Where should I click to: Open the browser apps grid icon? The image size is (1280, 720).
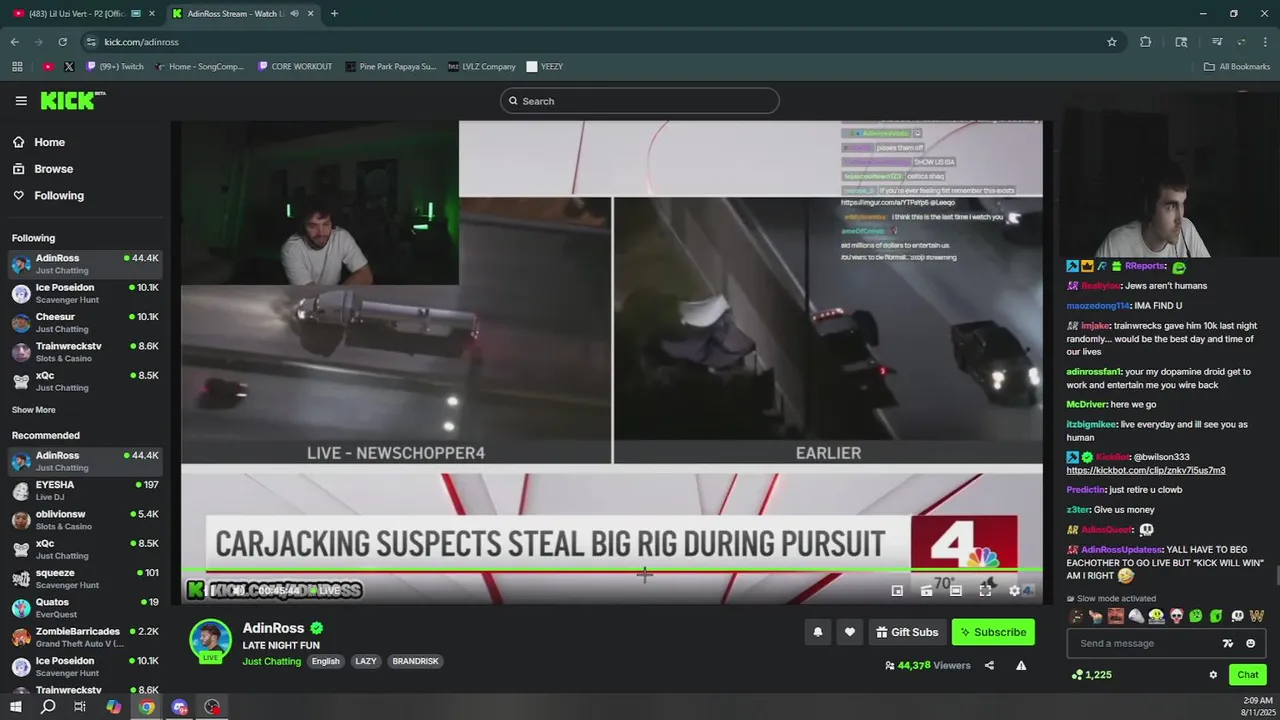[17, 67]
